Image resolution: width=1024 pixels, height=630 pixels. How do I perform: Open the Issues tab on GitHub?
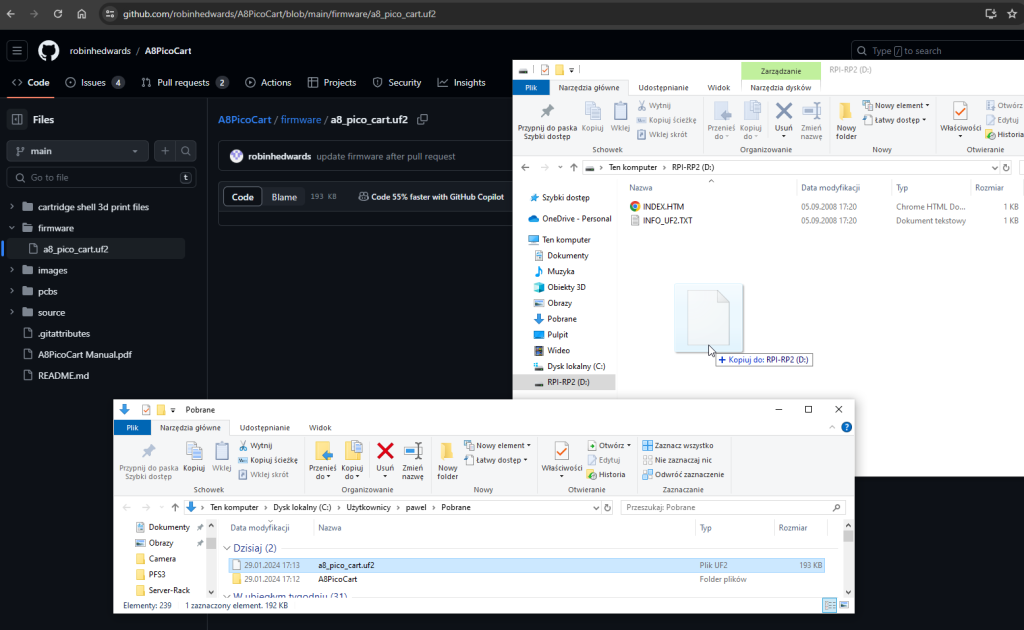point(95,83)
